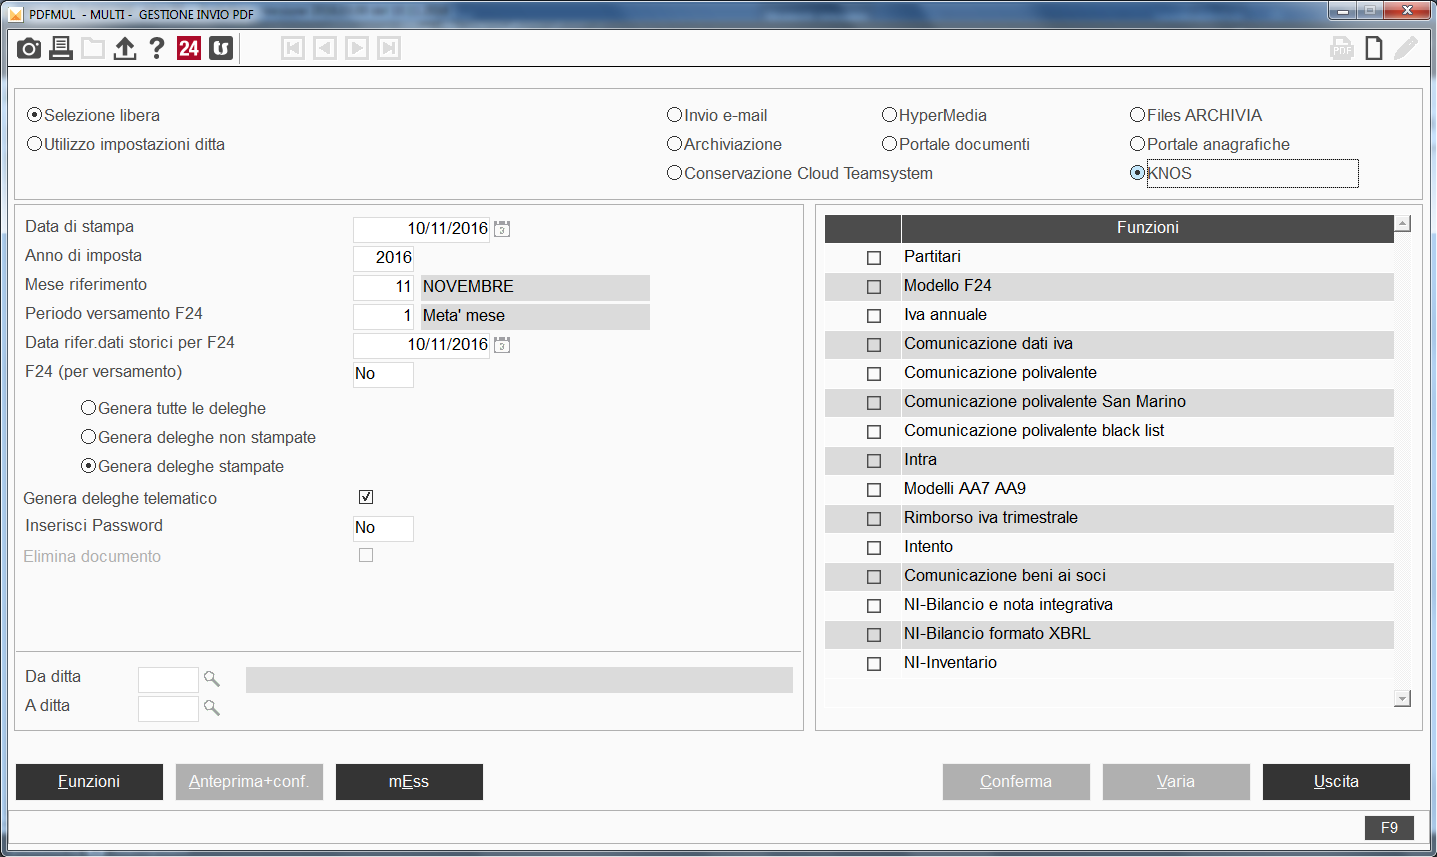1437x857 pixels.
Task: Click Funzioni list scroll up arrow
Action: 1402,224
